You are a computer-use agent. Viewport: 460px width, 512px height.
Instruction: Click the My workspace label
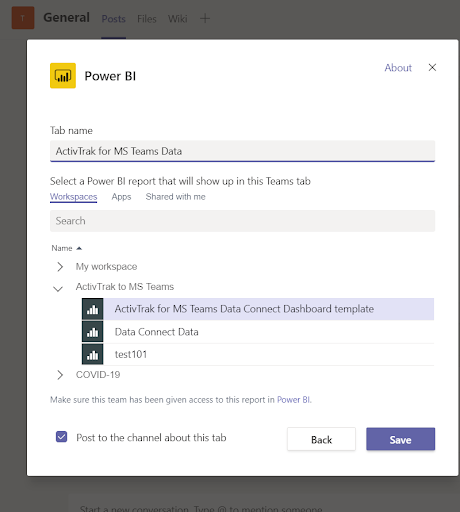pos(106,267)
